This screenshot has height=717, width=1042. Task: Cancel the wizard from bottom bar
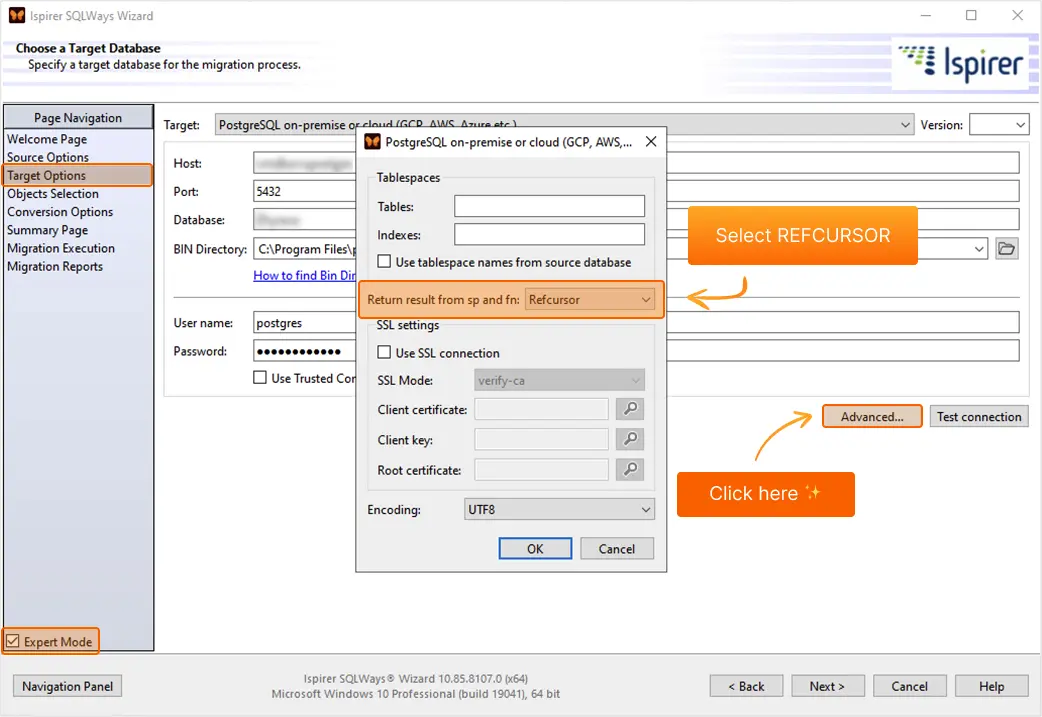[909, 686]
